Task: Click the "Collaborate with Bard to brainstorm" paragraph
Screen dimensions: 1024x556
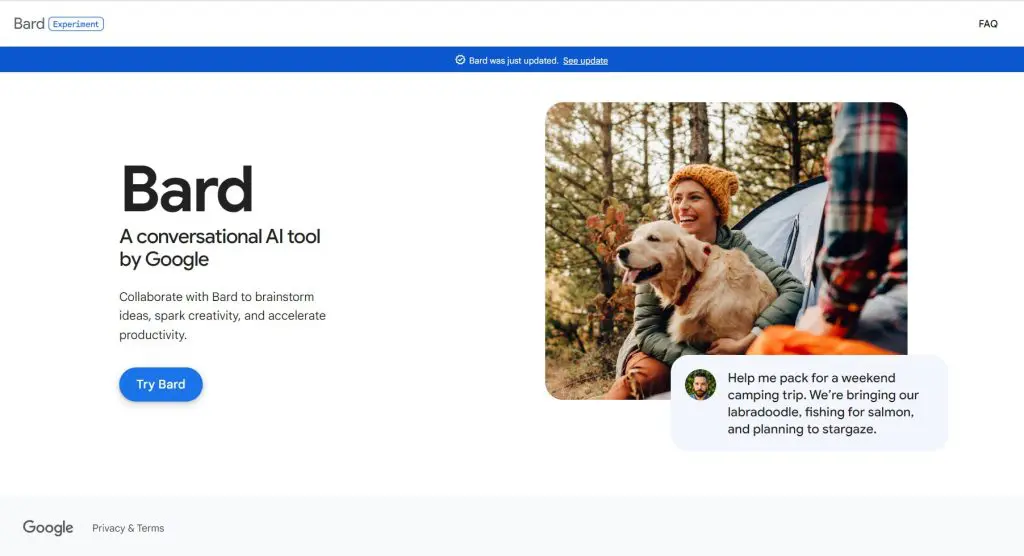Action: coord(222,316)
